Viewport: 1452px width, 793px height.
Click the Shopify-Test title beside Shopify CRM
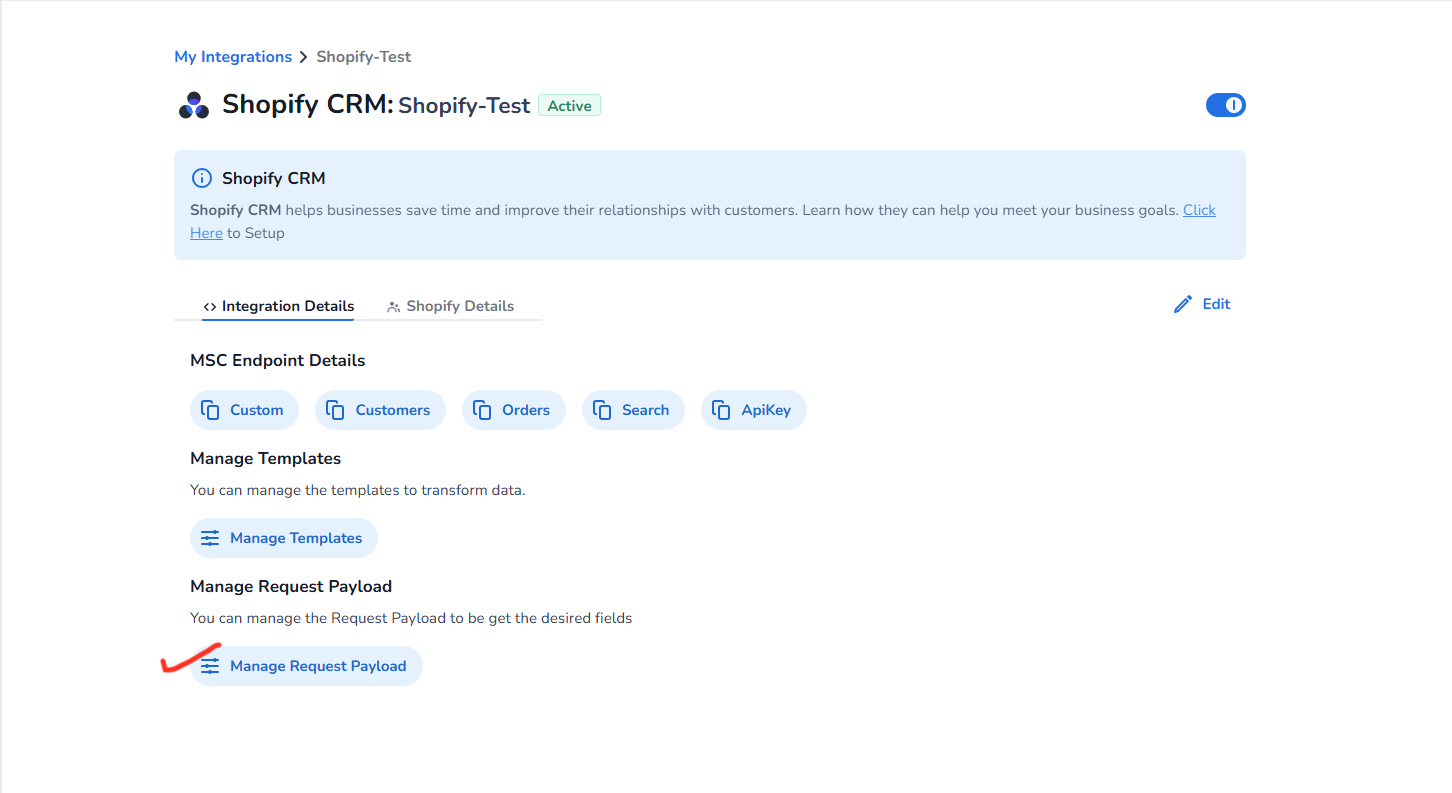(x=464, y=105)
